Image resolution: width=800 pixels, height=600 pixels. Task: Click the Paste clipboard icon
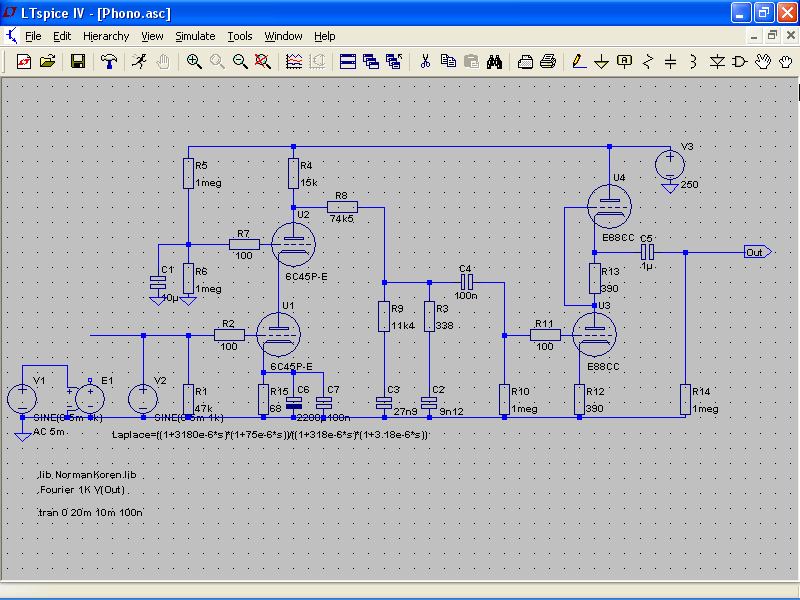(472, 62)
